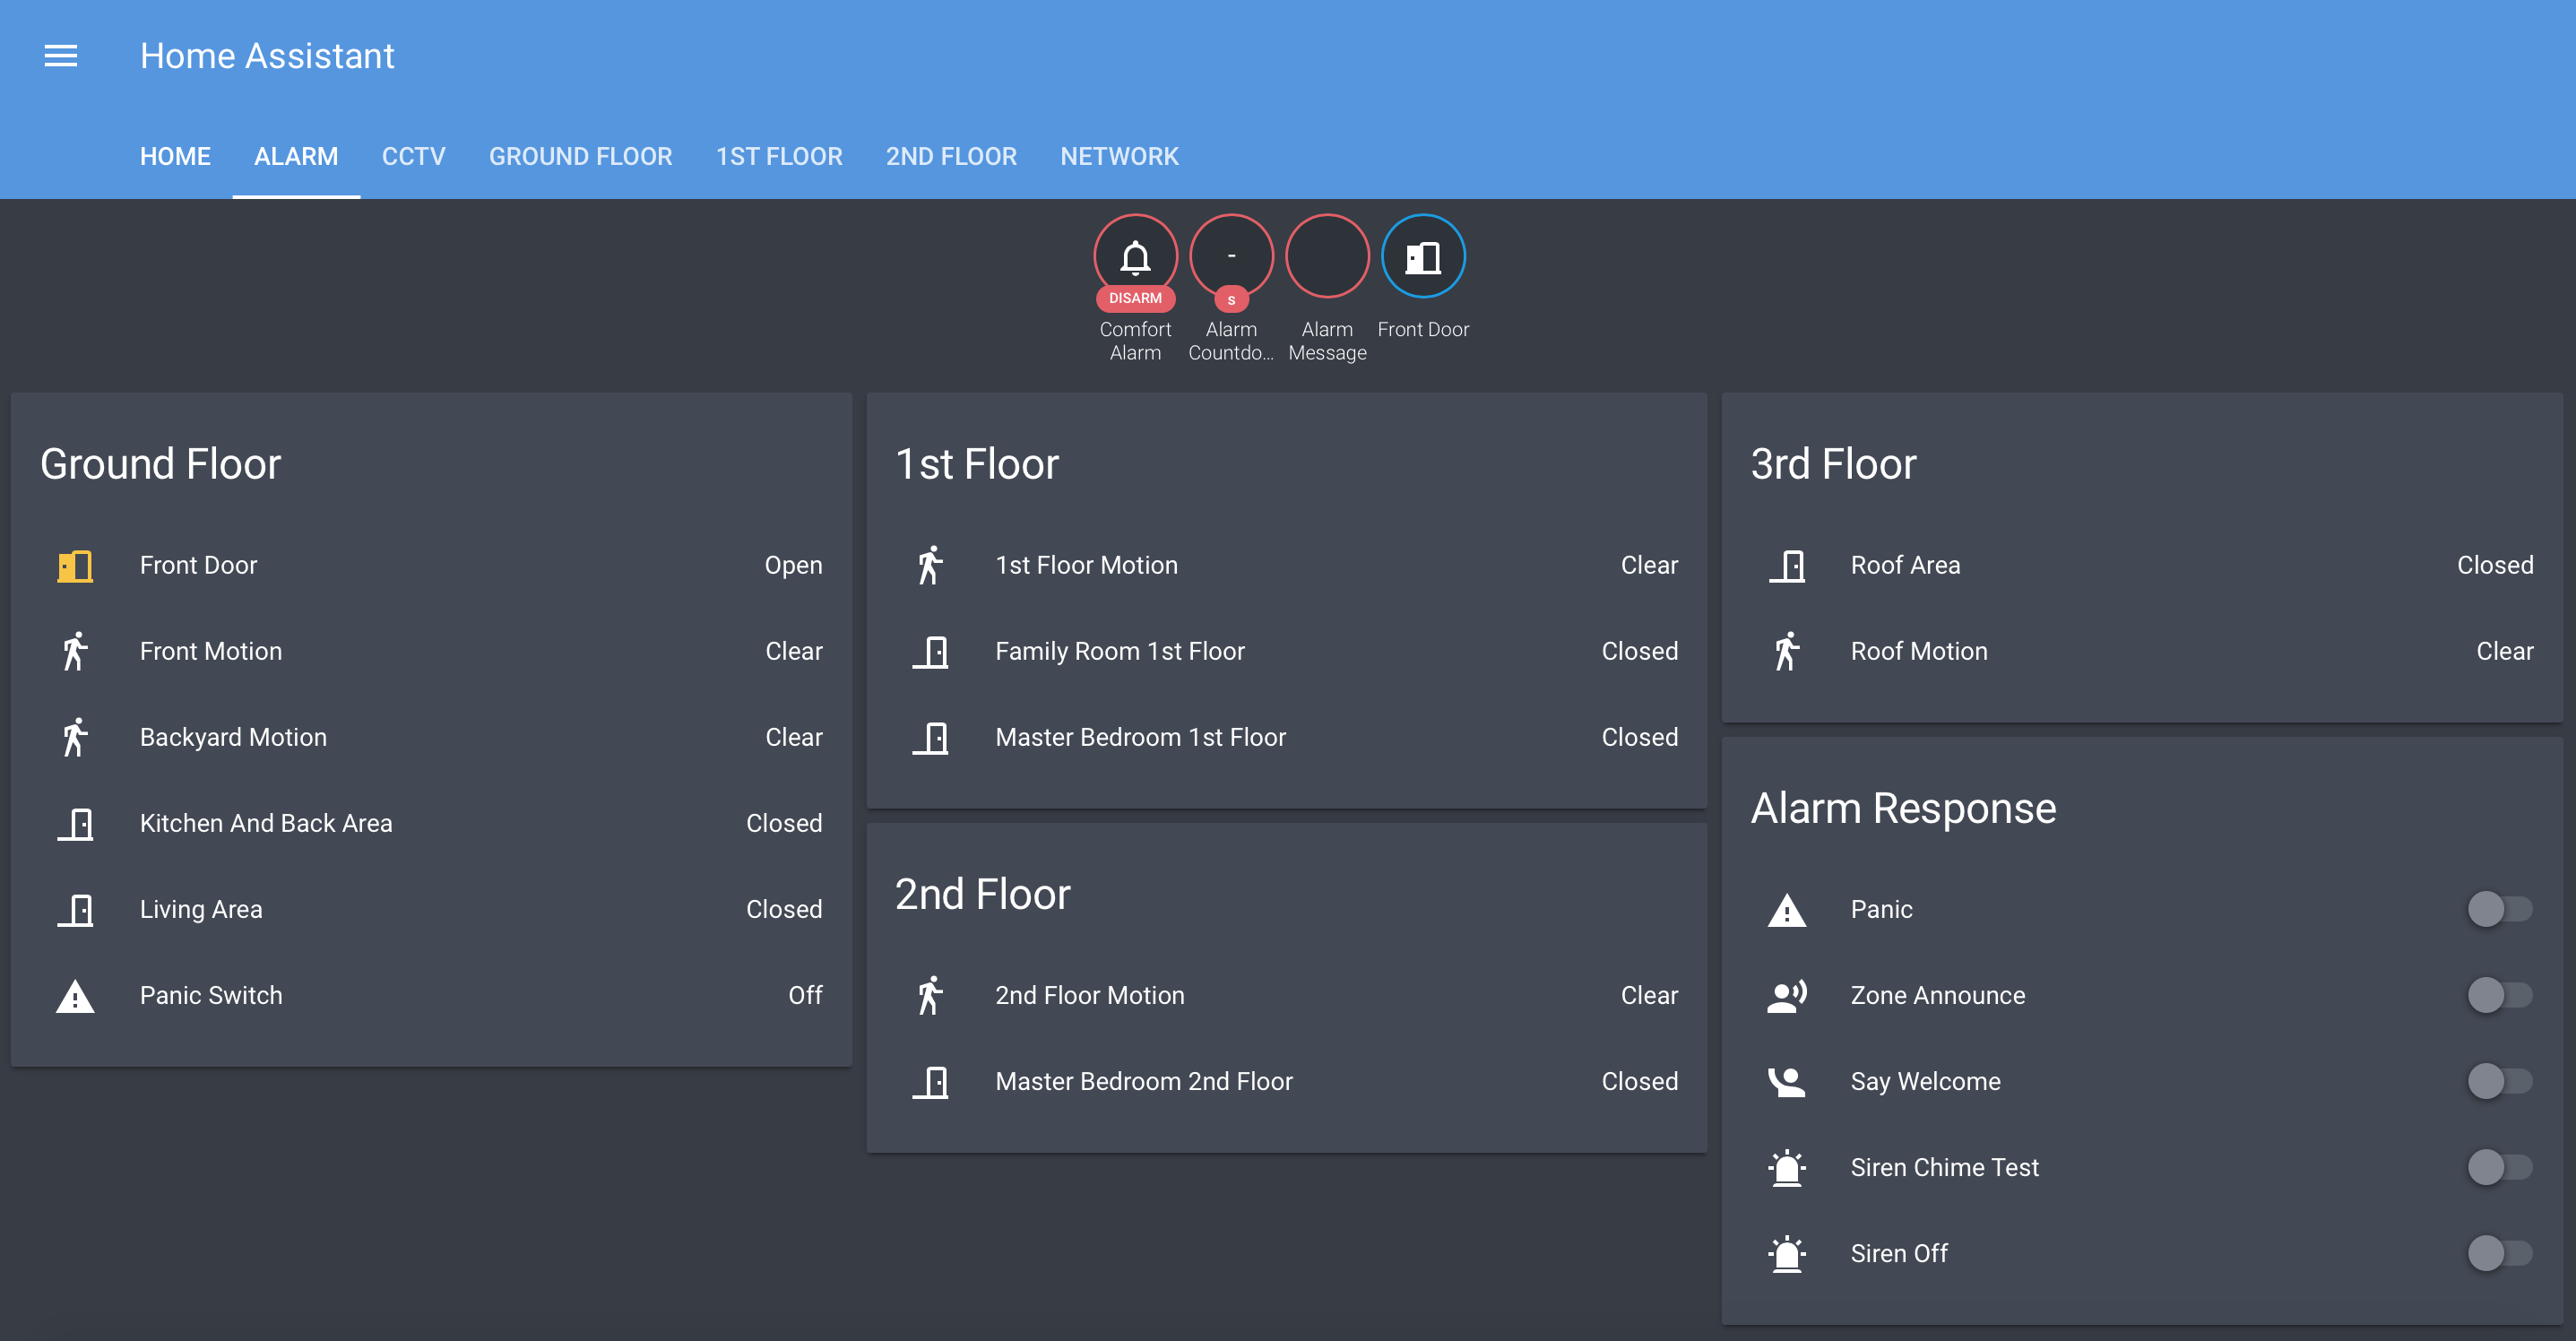
Task: Click the Comfort Alarm bell badge
Action: tap(1134, 257)
